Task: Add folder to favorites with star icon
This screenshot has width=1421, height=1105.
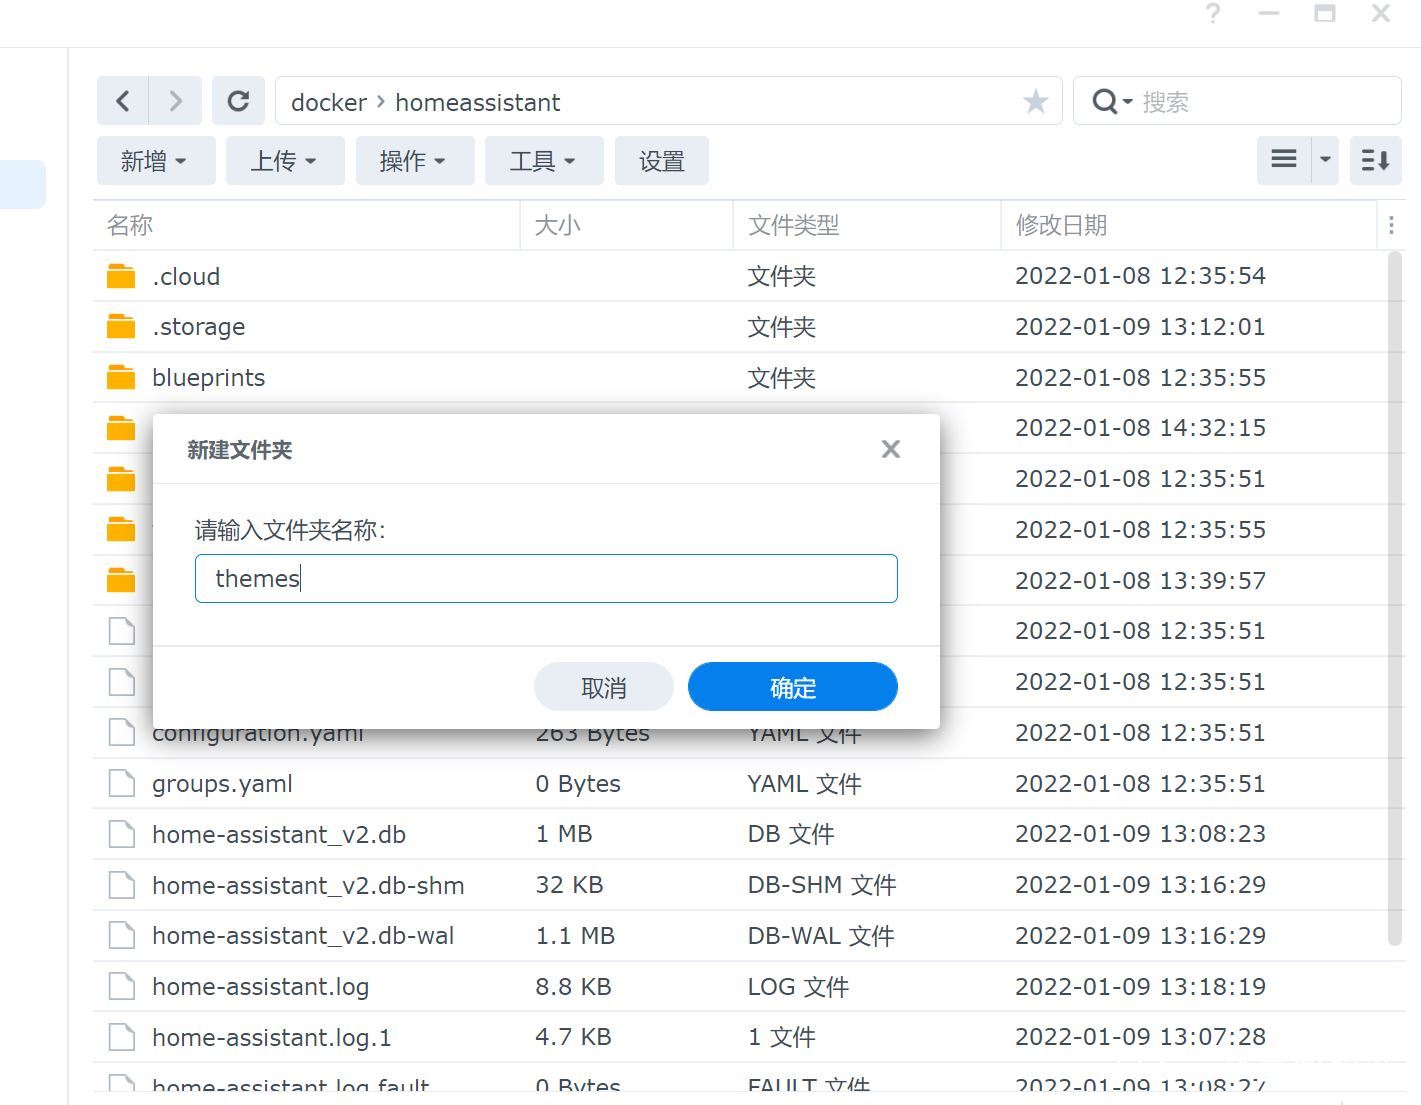Action: coord(1036,101)
